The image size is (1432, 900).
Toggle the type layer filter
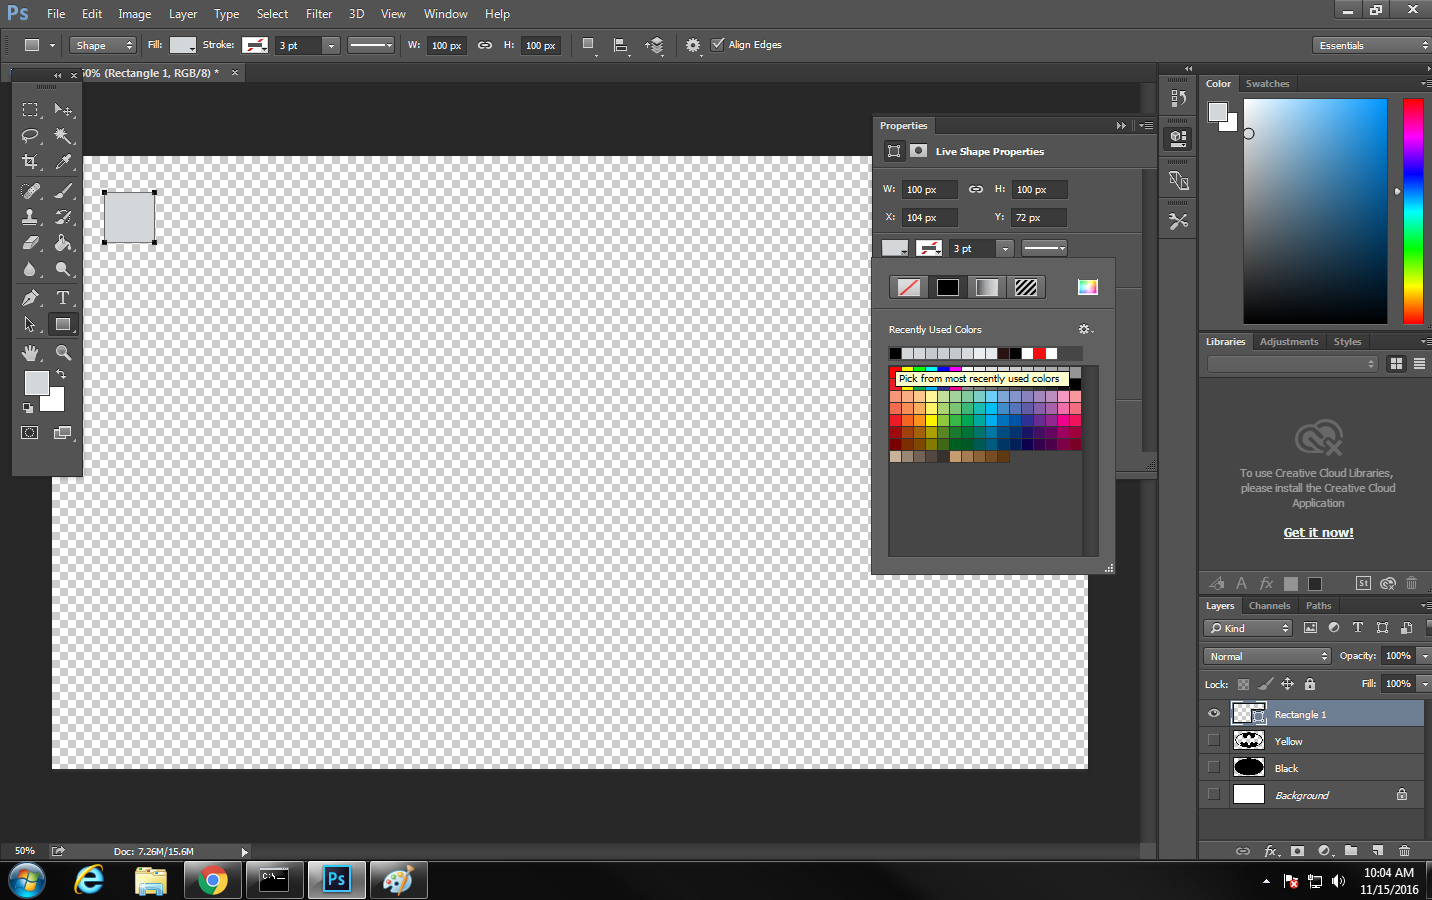click(x=1358, y=628)
